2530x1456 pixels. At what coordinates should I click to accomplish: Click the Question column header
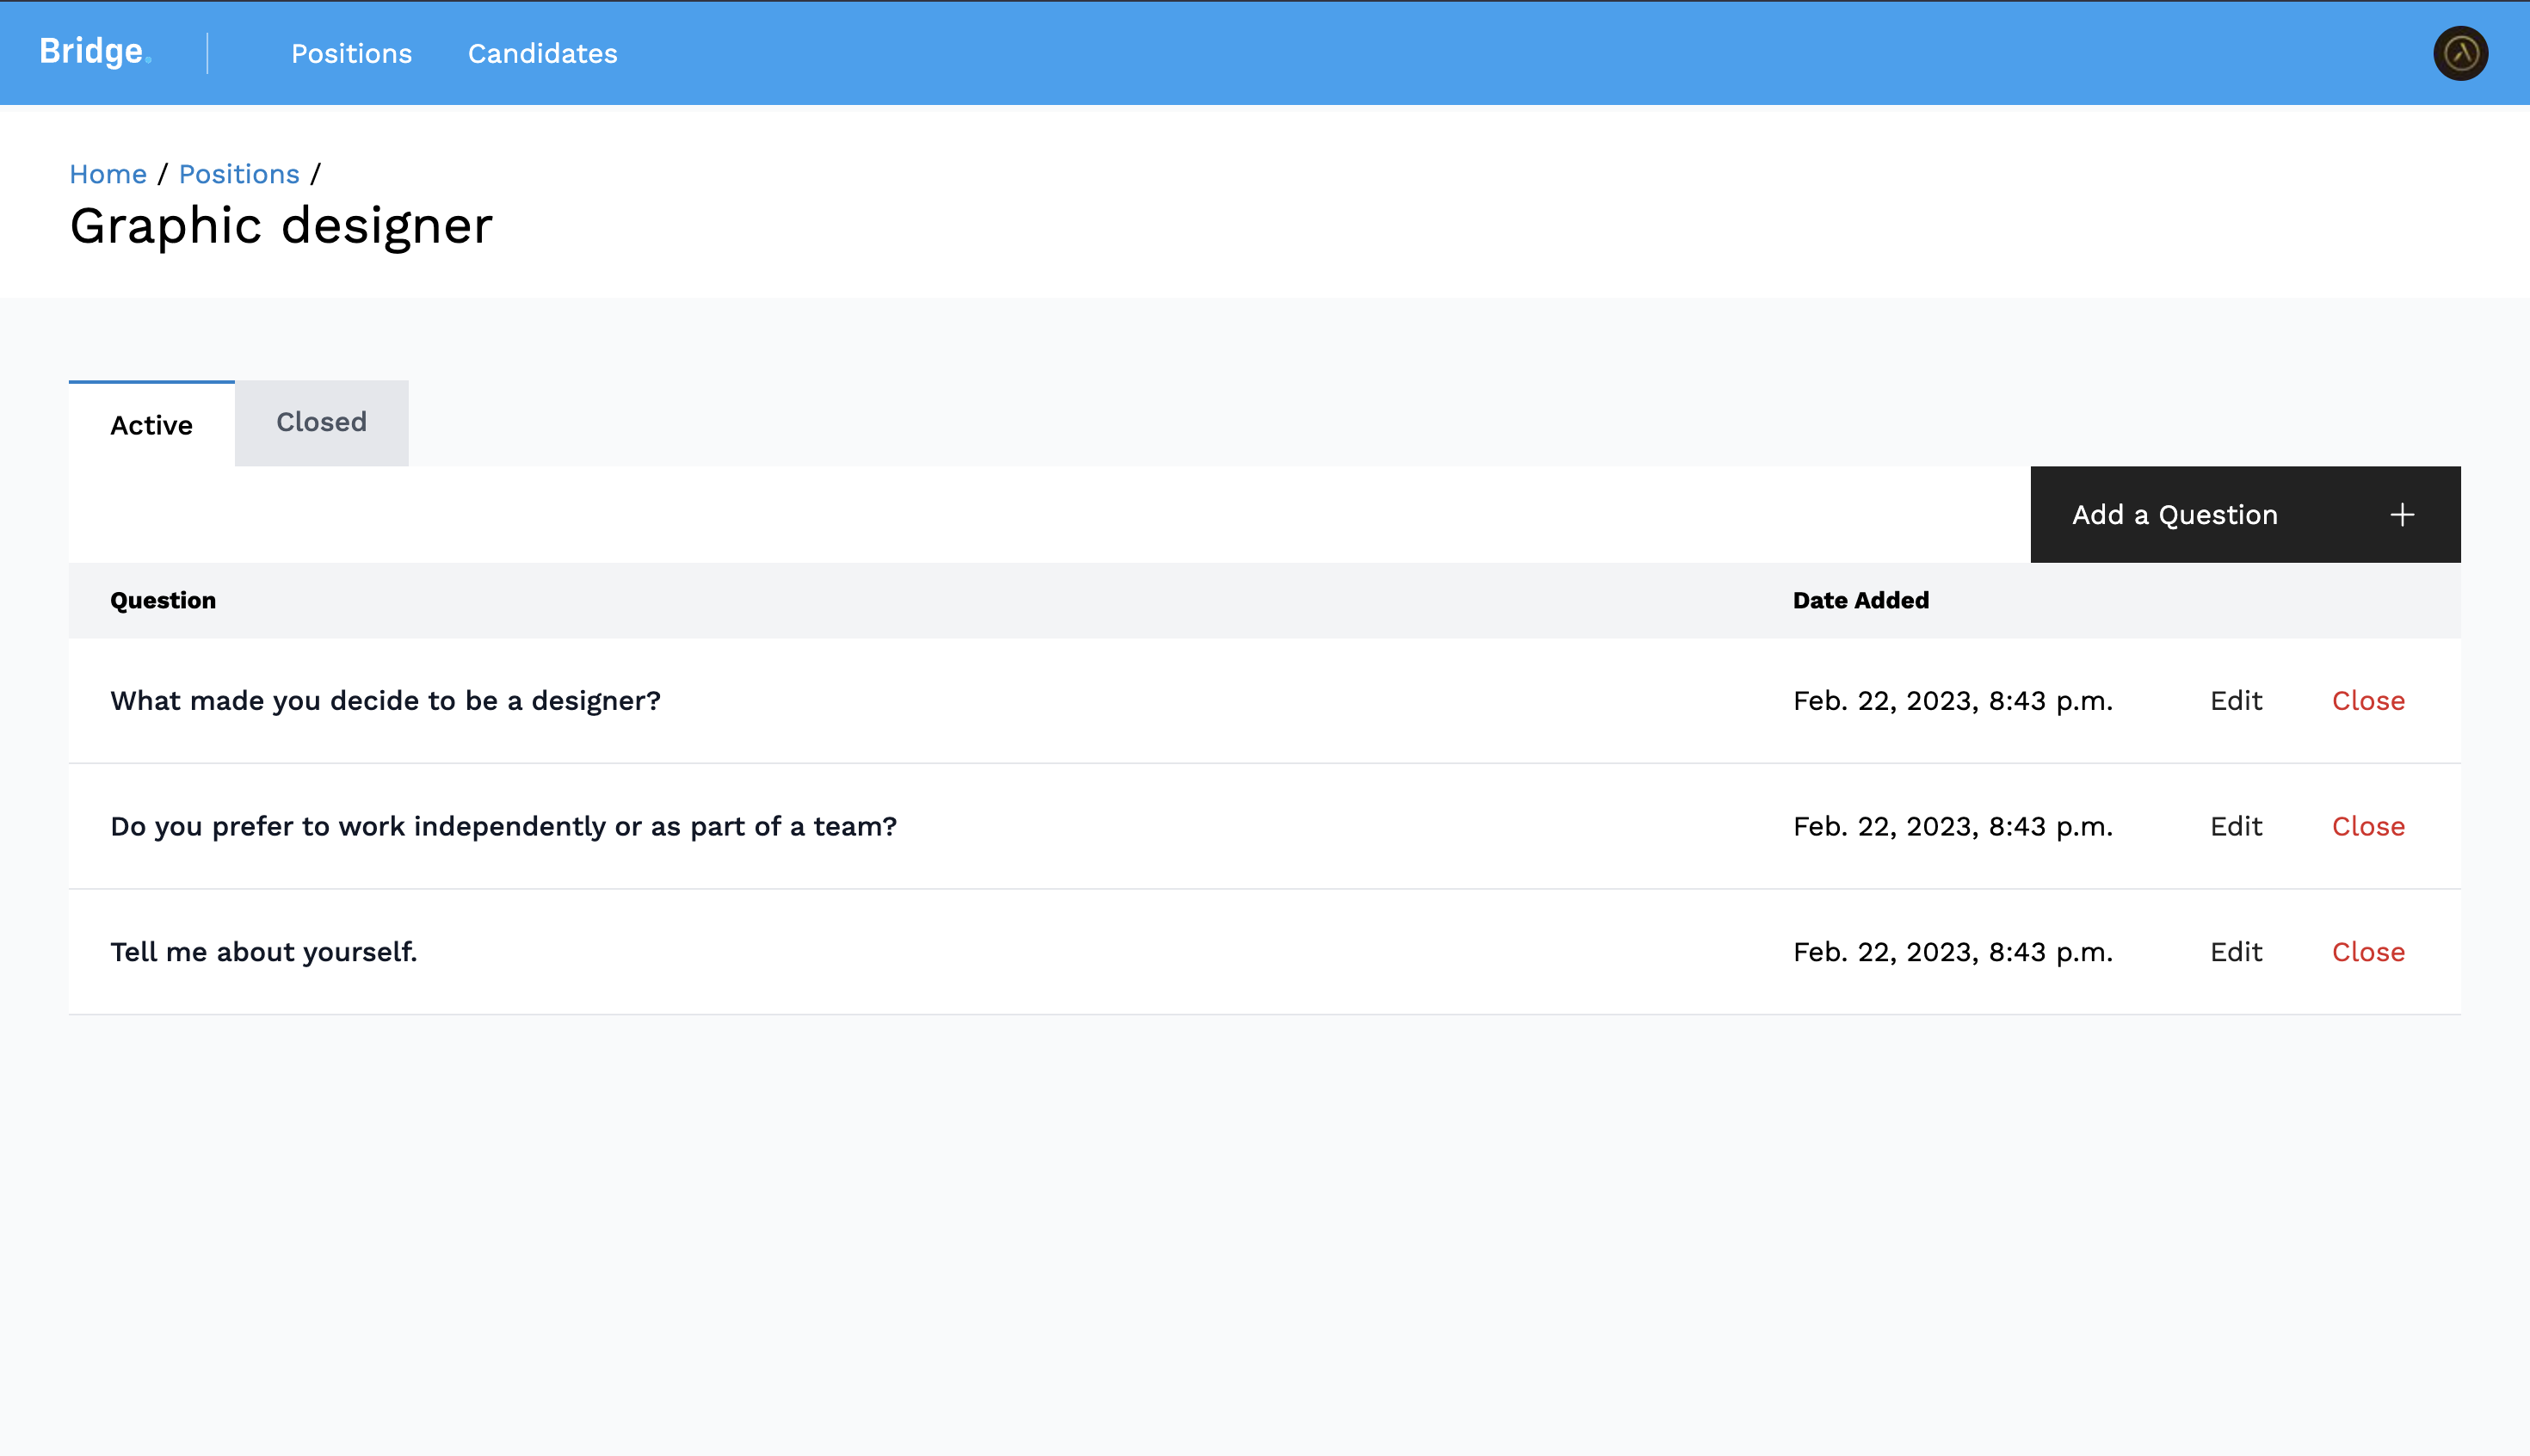click(x=163, y=601)
